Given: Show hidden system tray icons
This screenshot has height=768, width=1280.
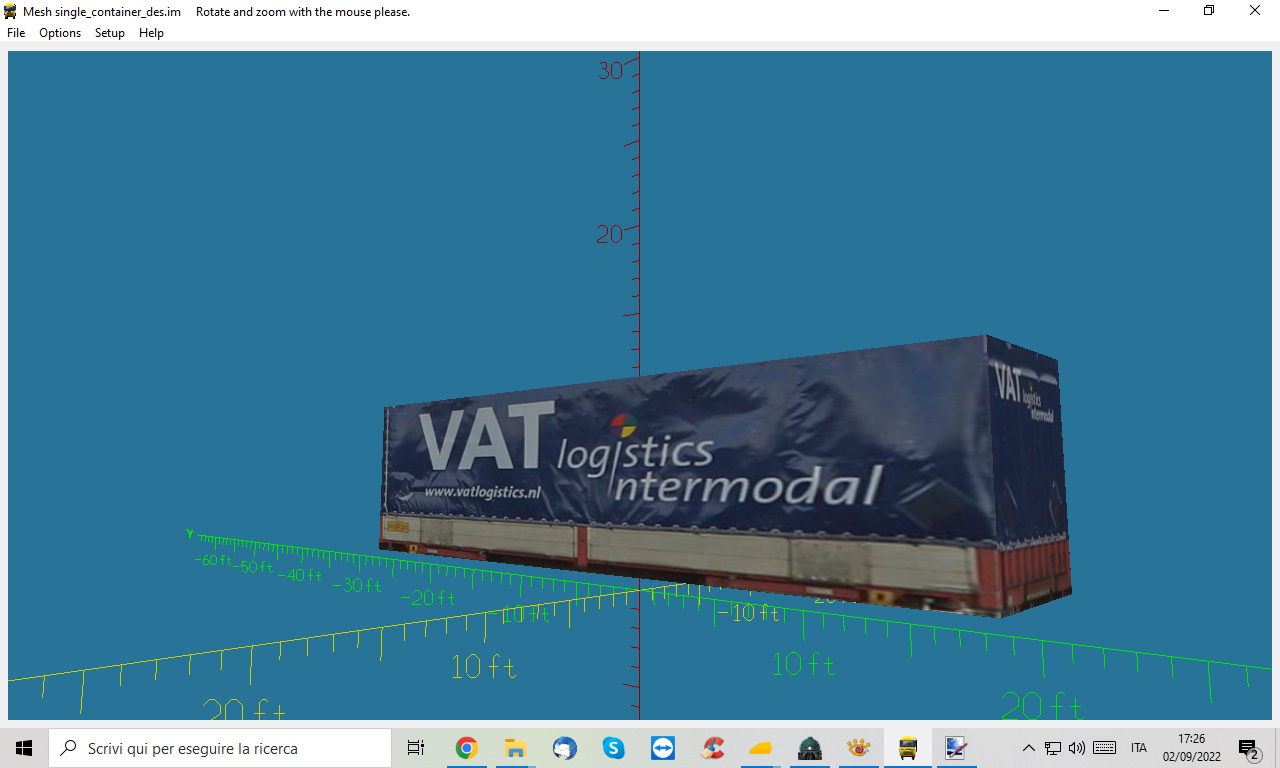Looking at the screenshot, I should click(1028, 748).
